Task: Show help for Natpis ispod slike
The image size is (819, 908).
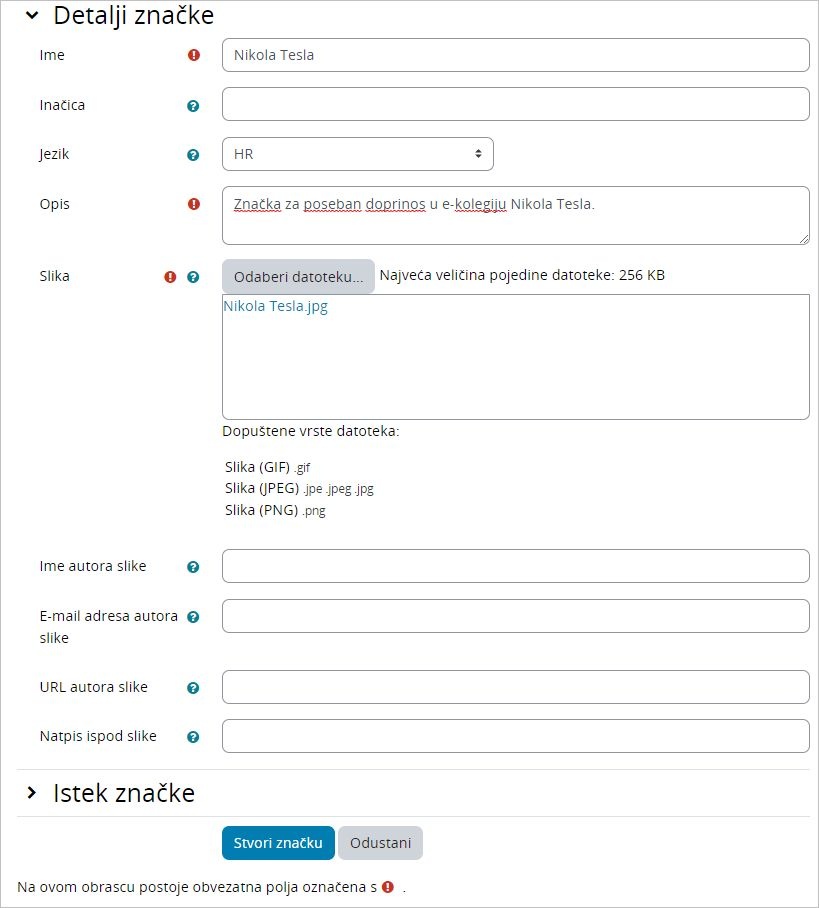Action: click(193, 737)
